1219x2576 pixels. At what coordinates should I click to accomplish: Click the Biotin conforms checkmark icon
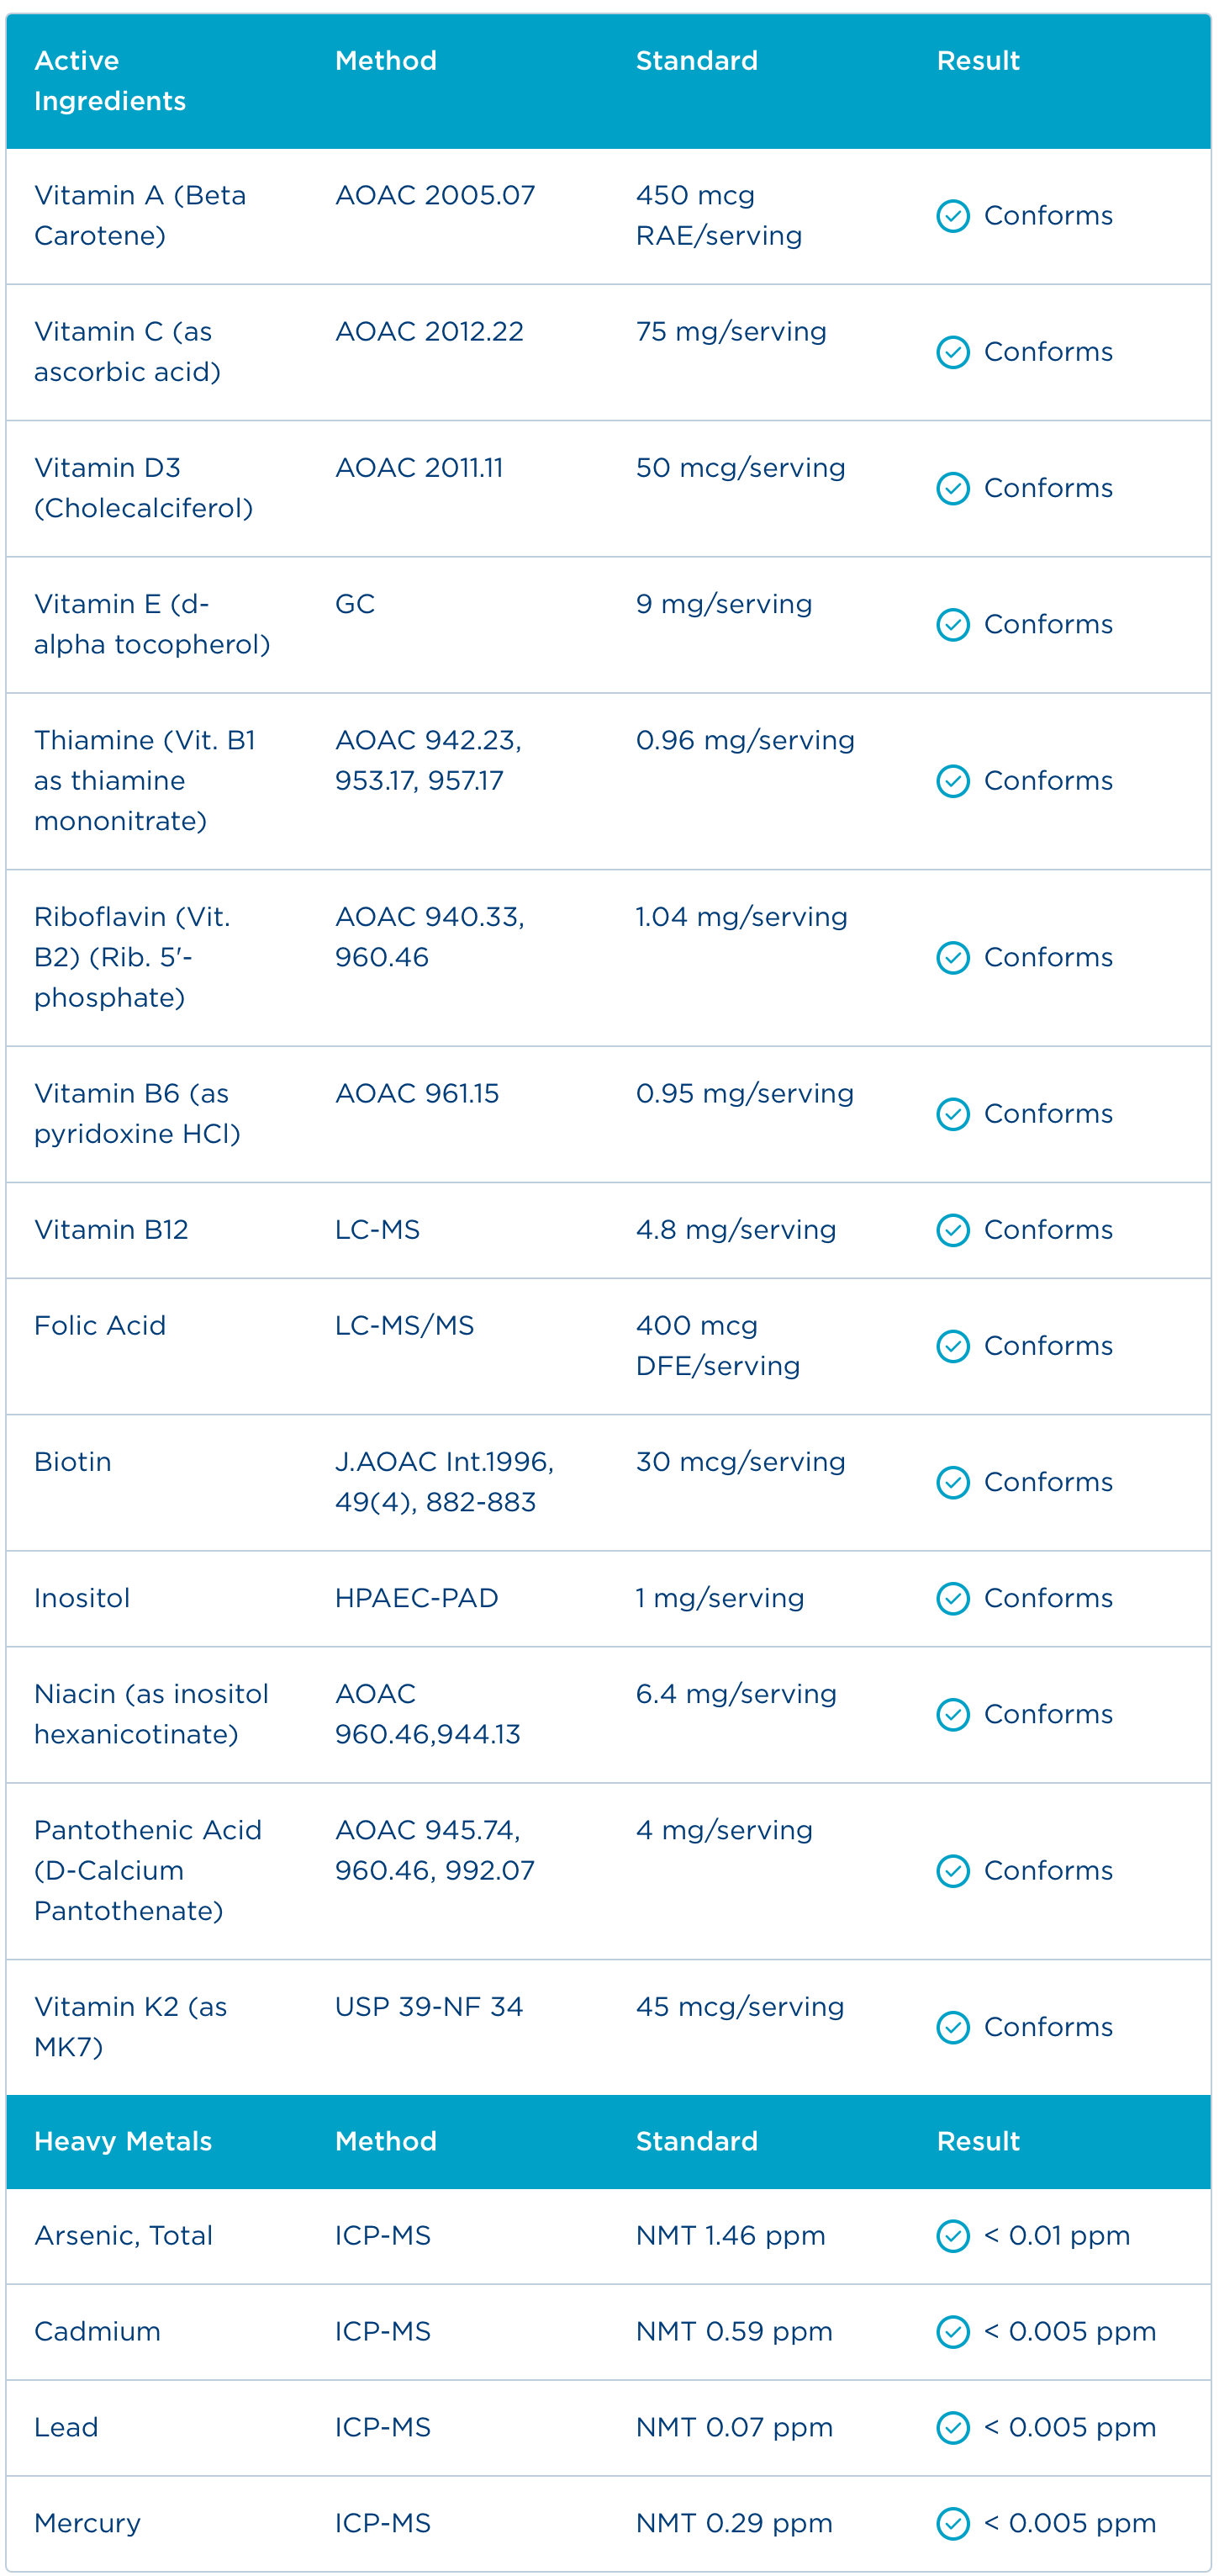click(x=952, y=1482)
